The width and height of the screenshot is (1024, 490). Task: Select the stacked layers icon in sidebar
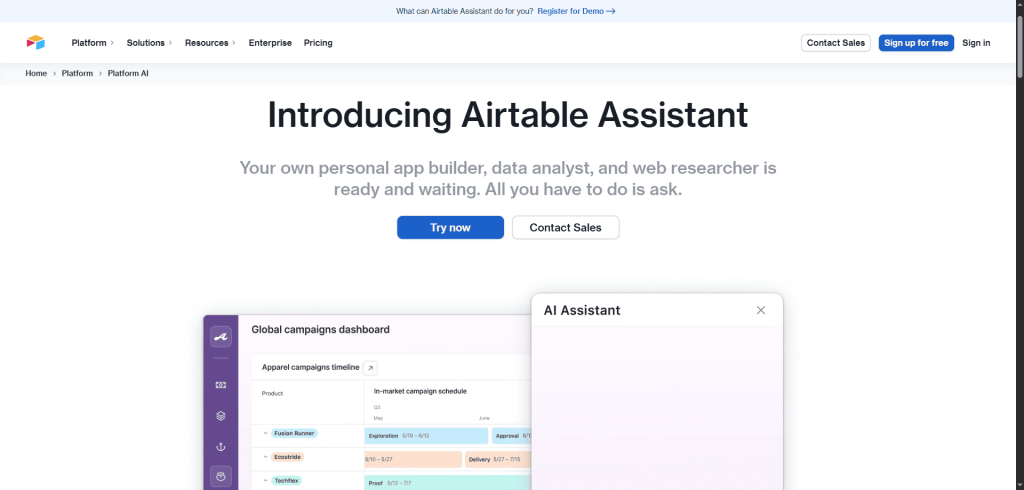coord(221,416)
